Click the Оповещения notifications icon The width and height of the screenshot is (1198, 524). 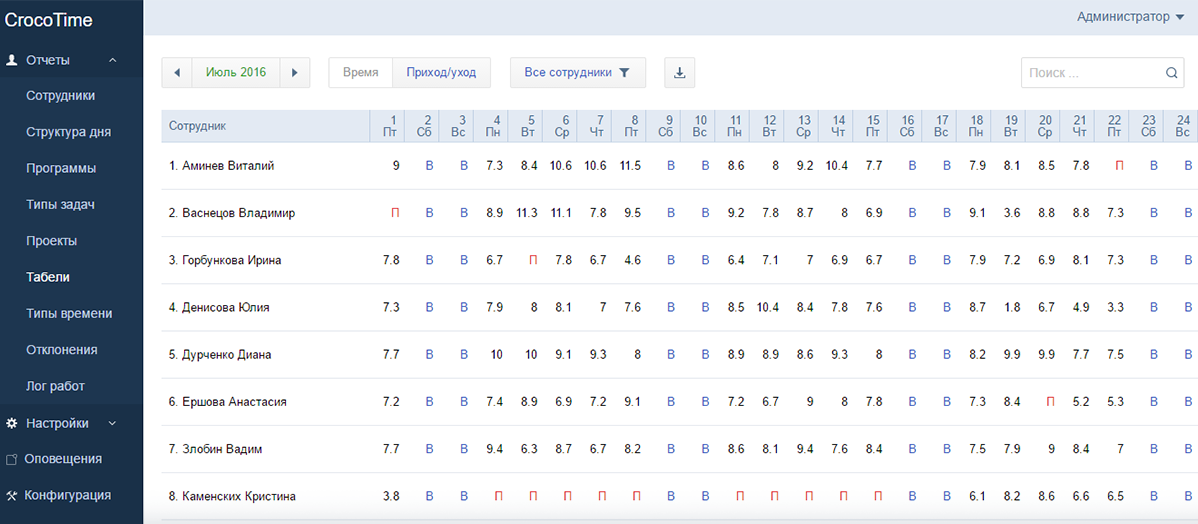click(11, 460)
